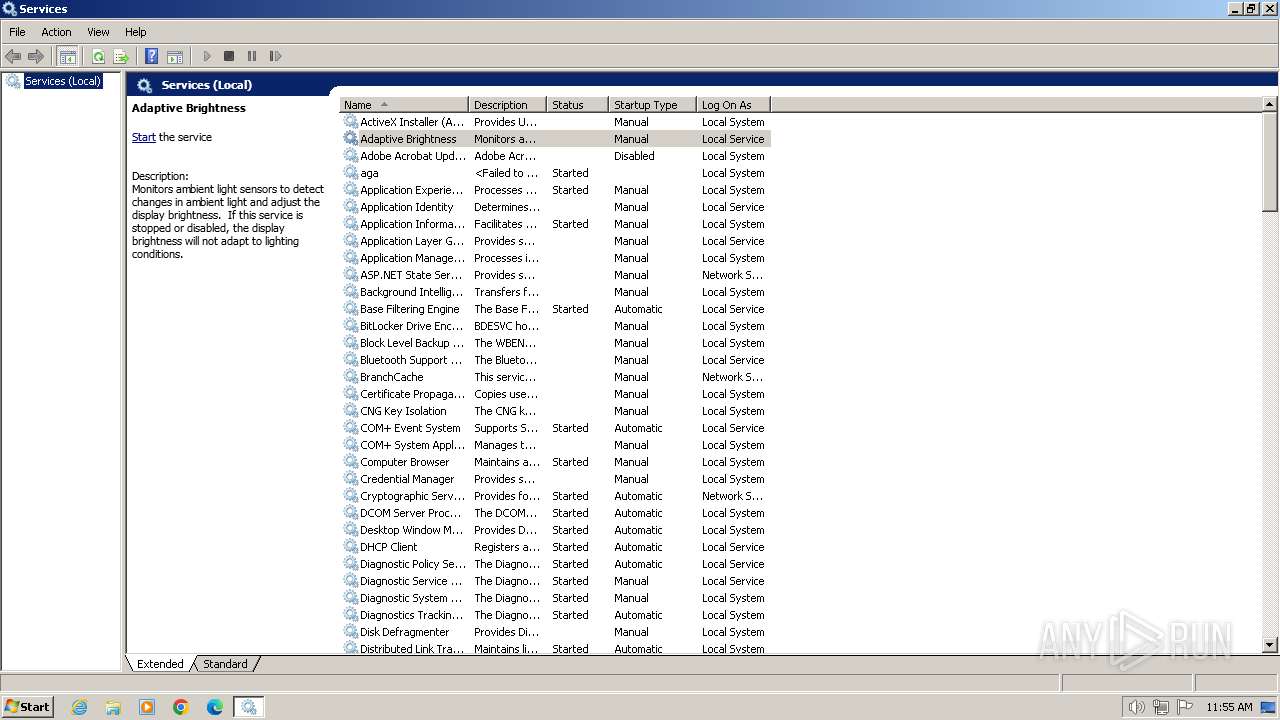Open the Help toolbar icon
This screenshot has height=720, width=1280.
point(152,56)
